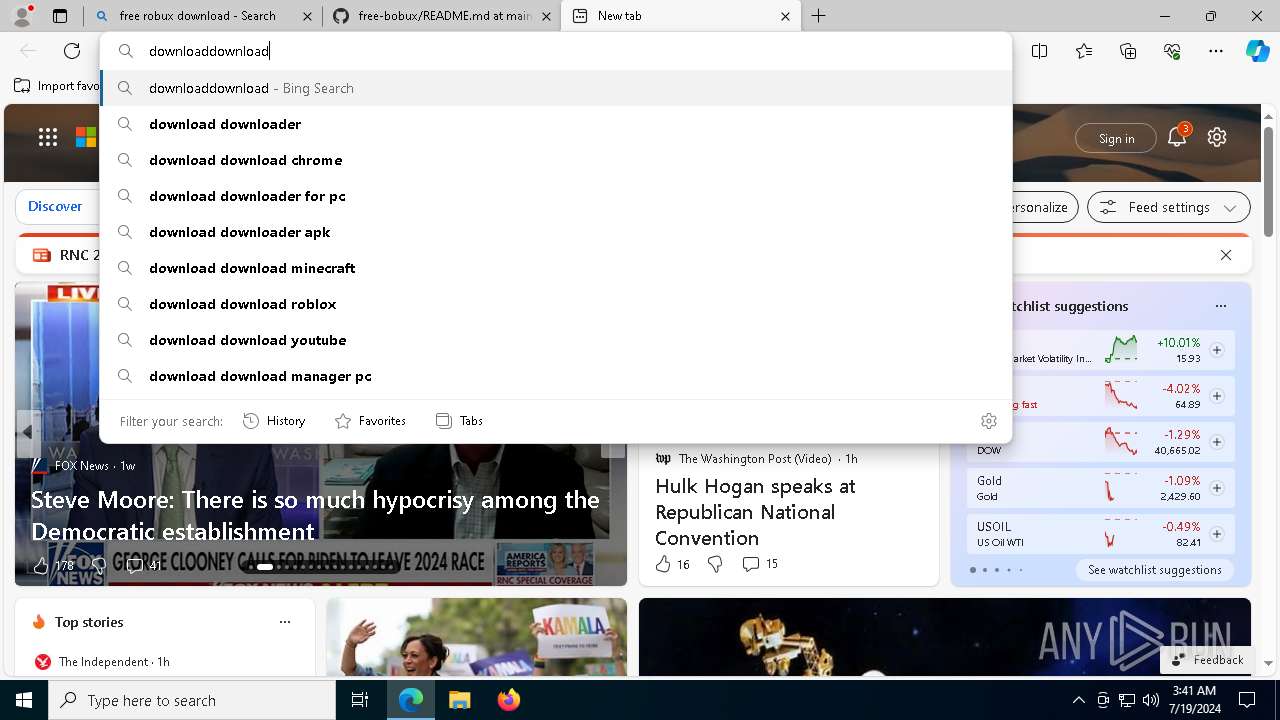Open Windows Start menu
Viewport: 1280px width, 720px height.
[x=24, y=700]
